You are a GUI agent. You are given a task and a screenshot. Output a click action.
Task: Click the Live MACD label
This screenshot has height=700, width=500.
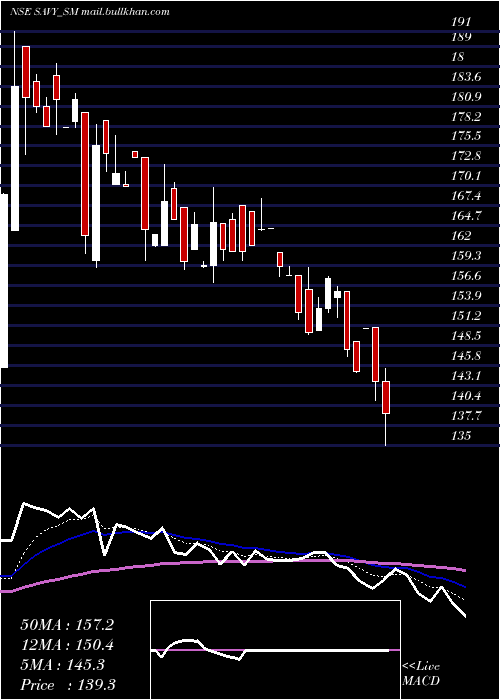point(421,673)
